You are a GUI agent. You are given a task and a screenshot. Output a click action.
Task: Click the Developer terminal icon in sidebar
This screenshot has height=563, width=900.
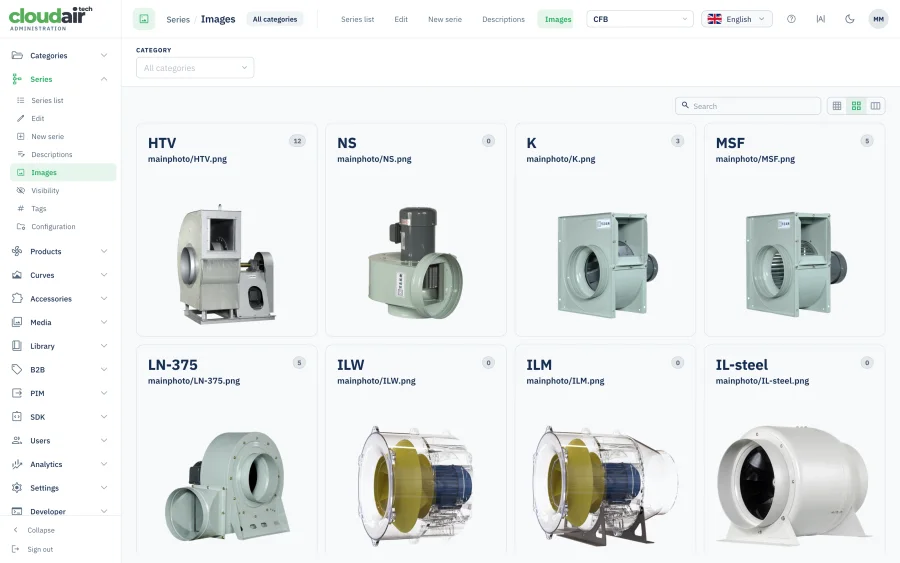pyautogui.click(x=17, y=511)
